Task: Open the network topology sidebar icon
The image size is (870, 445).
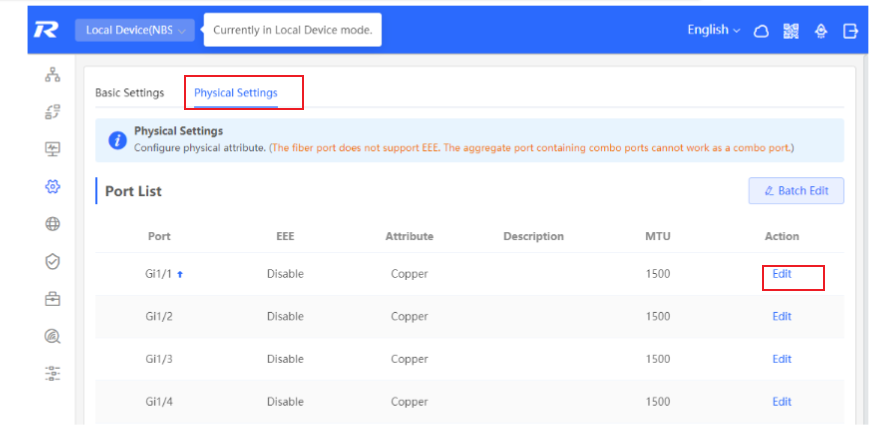Action: [x=52, y=74]
